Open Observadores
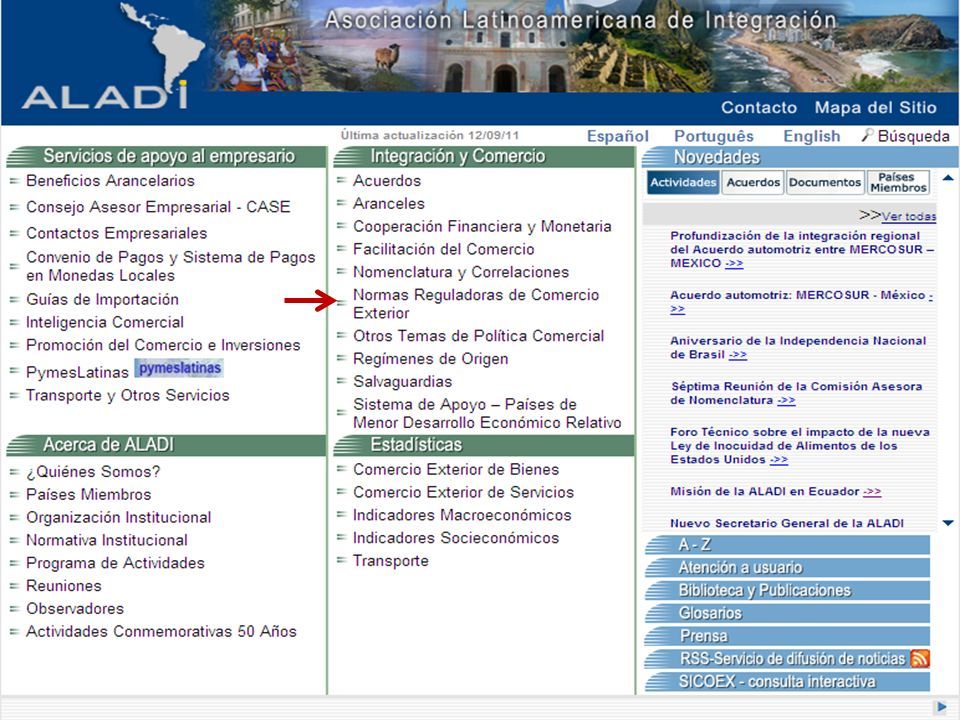This screenshot has height=720, width=960. [x=75, y=608]
